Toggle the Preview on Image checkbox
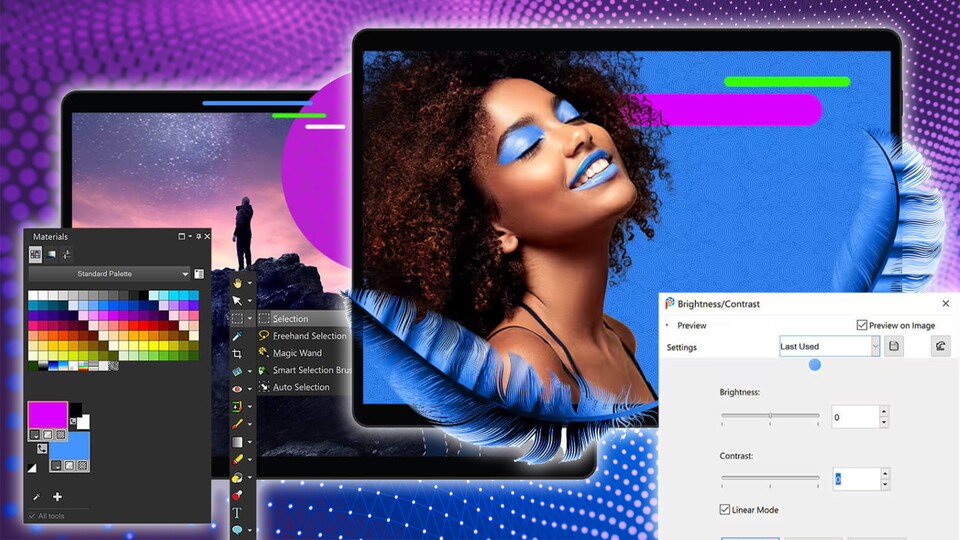Screen dimensions: 960x540 pyautogui.click(x=862, y=325)
